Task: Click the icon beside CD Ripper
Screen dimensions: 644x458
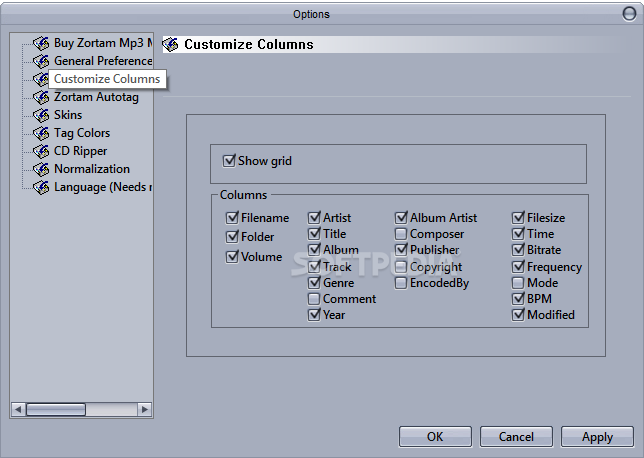Action: tap(41, 151)
